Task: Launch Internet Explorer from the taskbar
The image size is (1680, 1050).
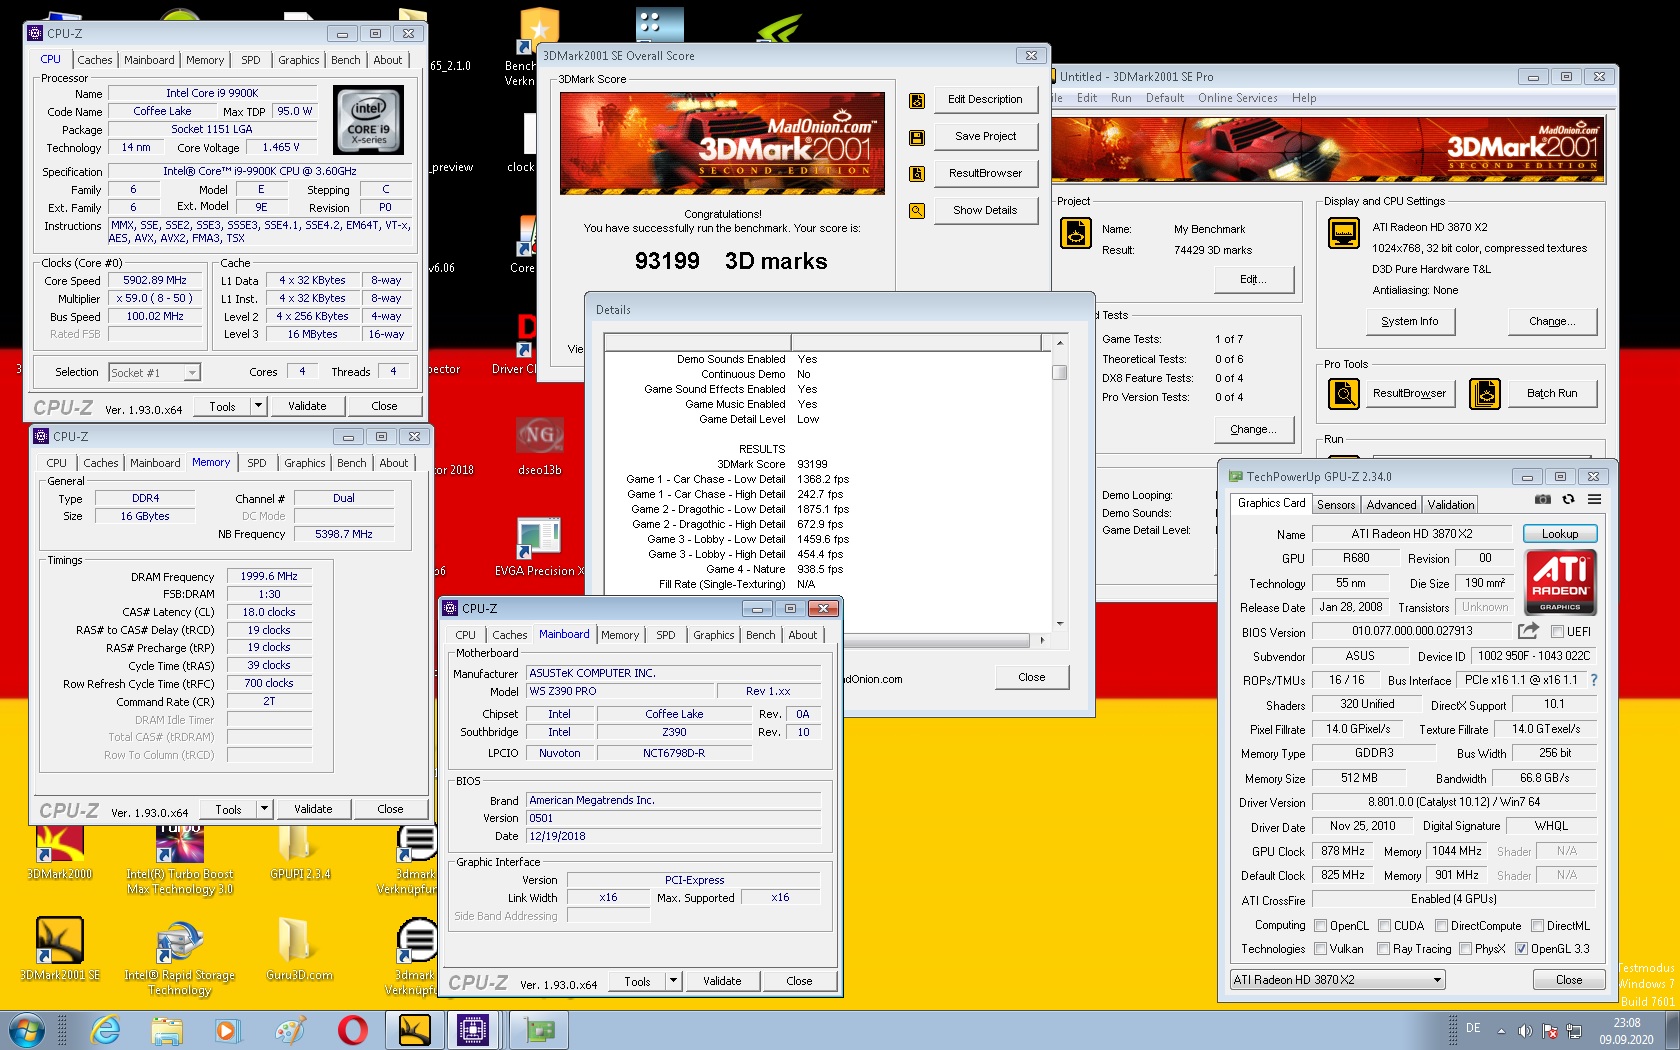Action: (105, 1030)
